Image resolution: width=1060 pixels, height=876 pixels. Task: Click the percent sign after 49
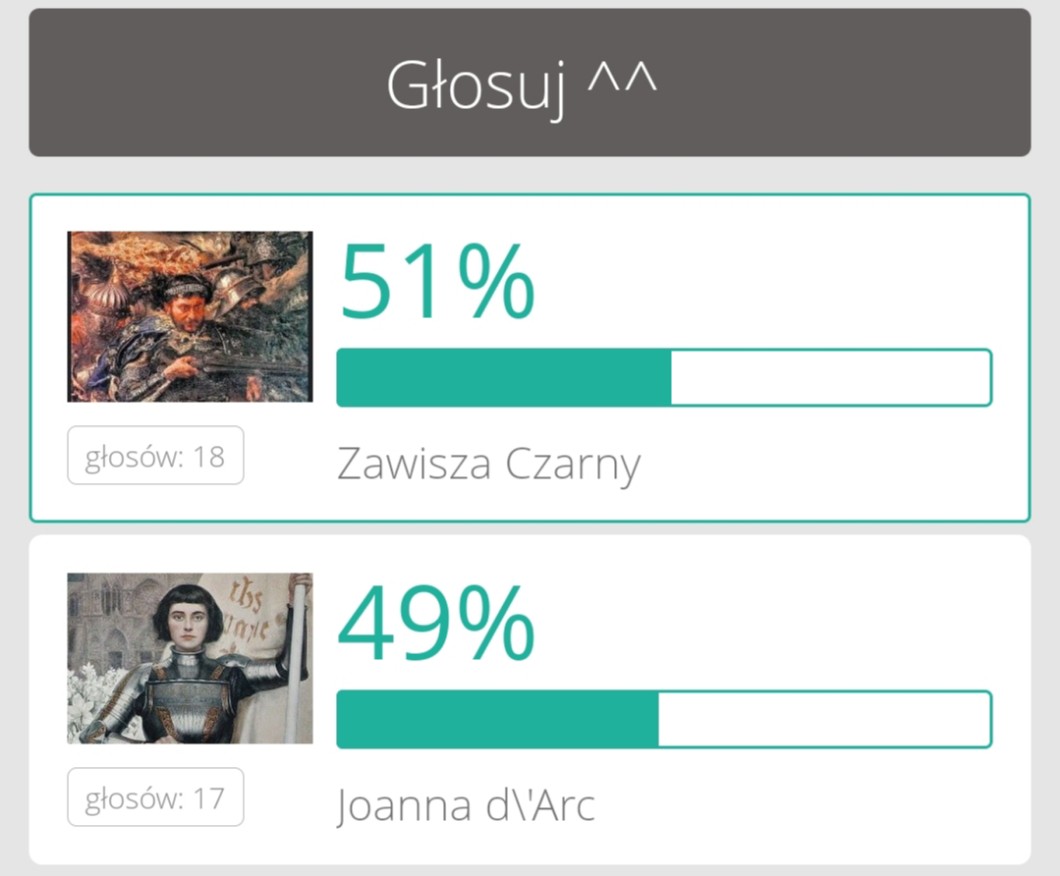496,625
